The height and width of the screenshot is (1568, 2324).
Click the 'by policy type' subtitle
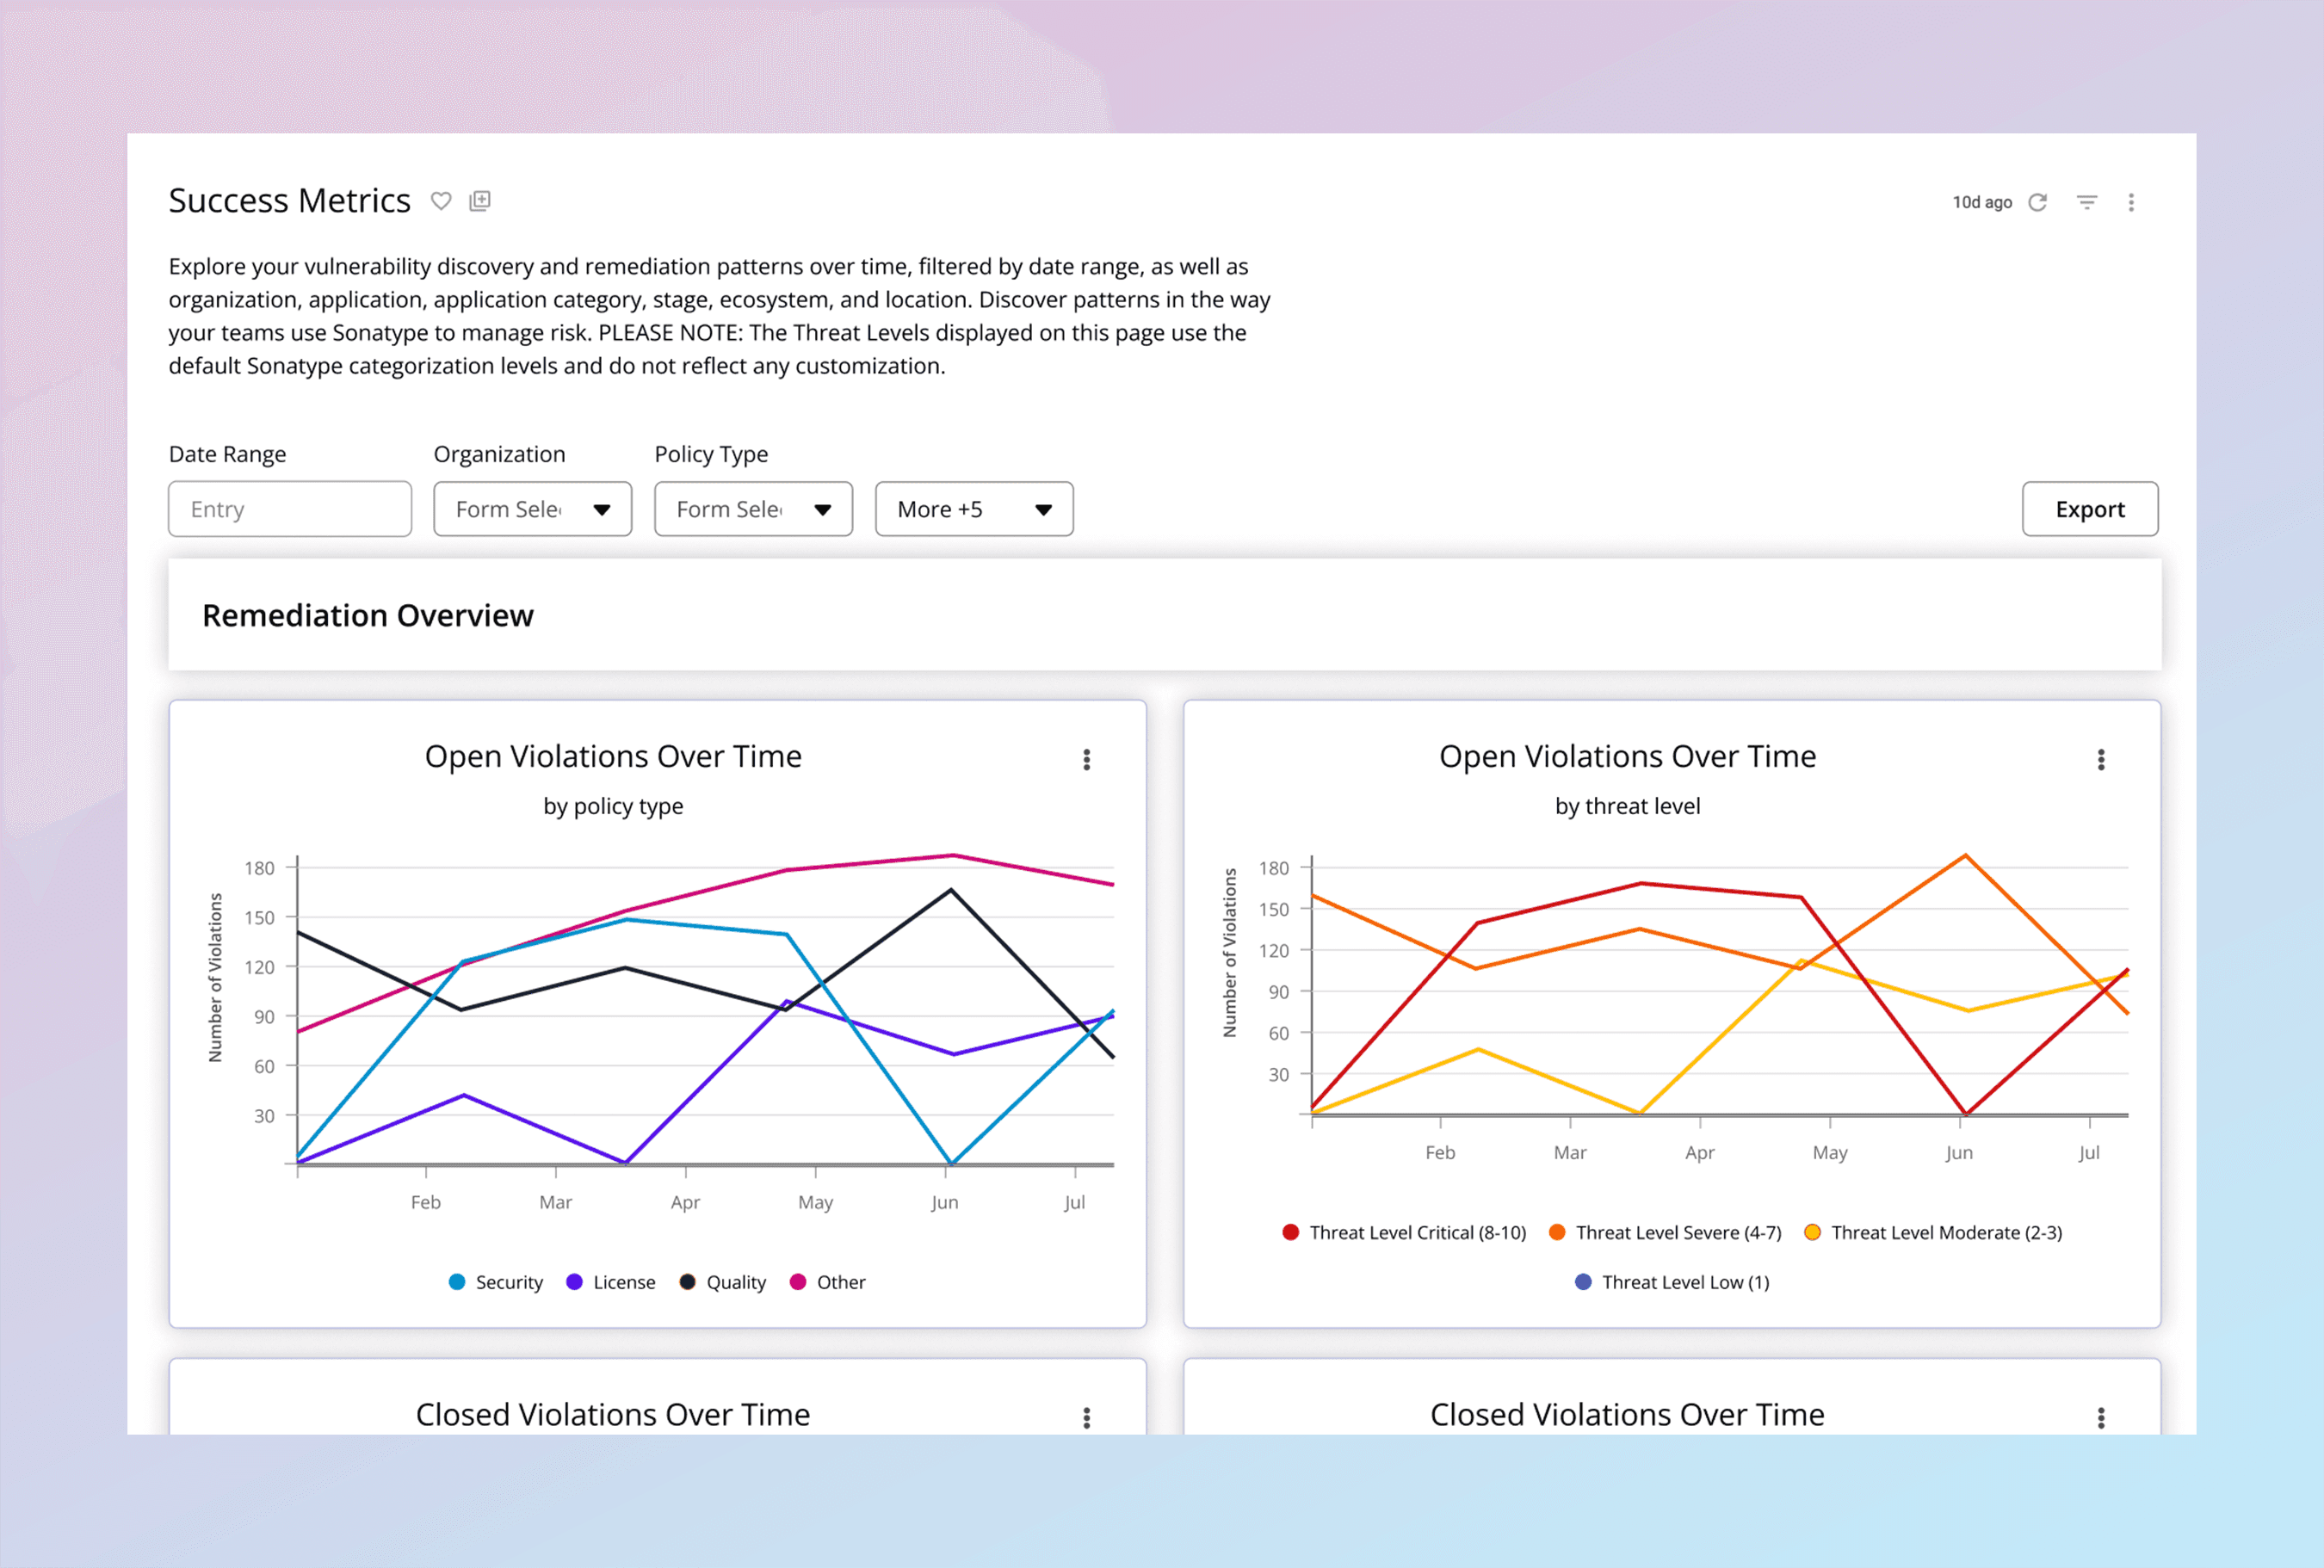(613, 806)
